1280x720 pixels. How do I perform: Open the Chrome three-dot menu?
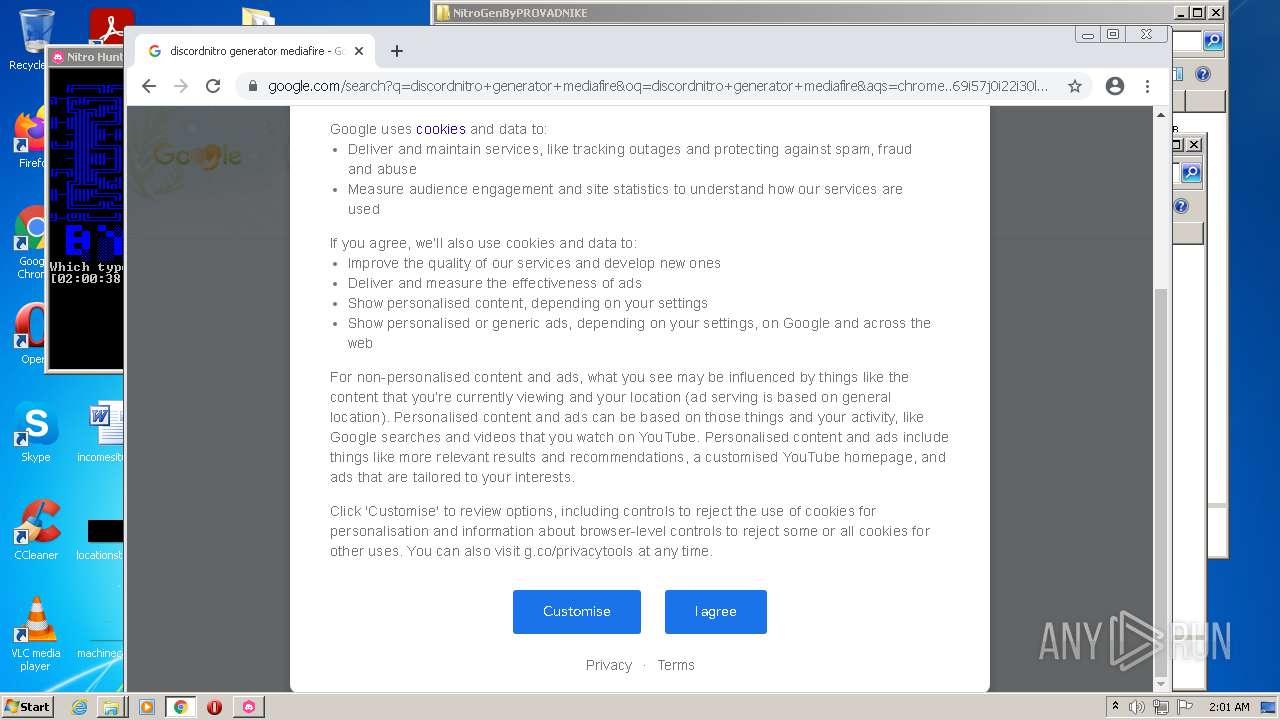point(1148,86)
